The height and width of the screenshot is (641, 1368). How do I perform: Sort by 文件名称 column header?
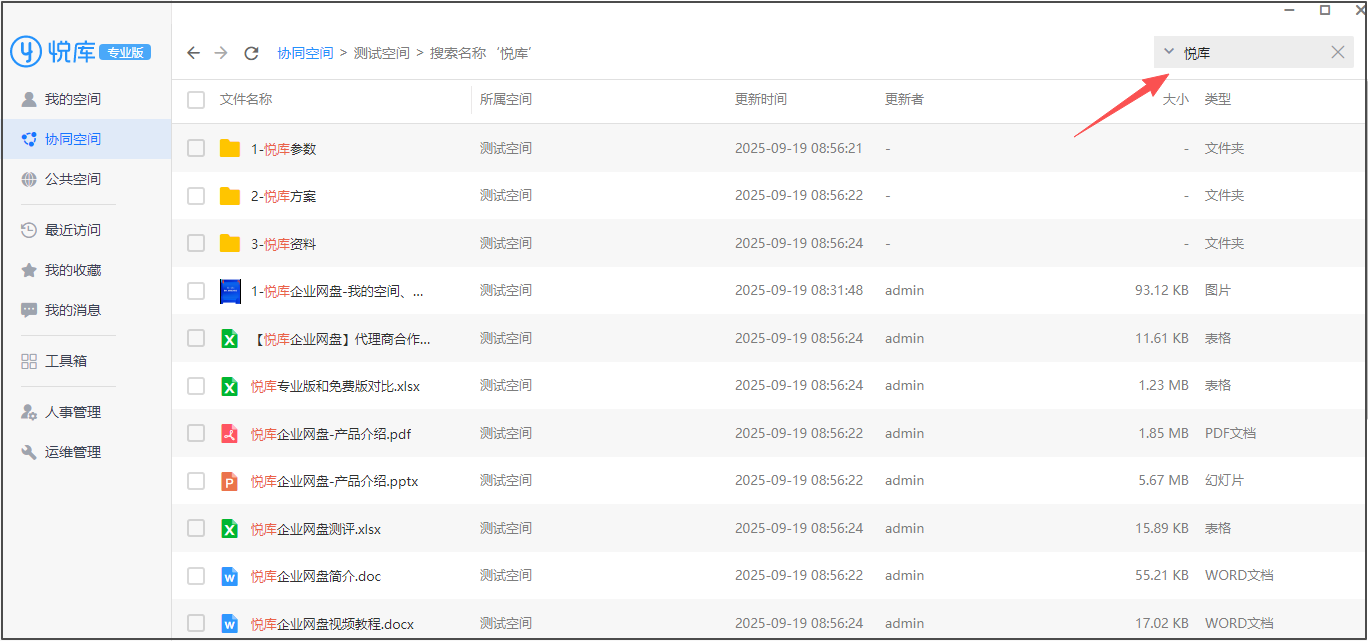[246, 99]
